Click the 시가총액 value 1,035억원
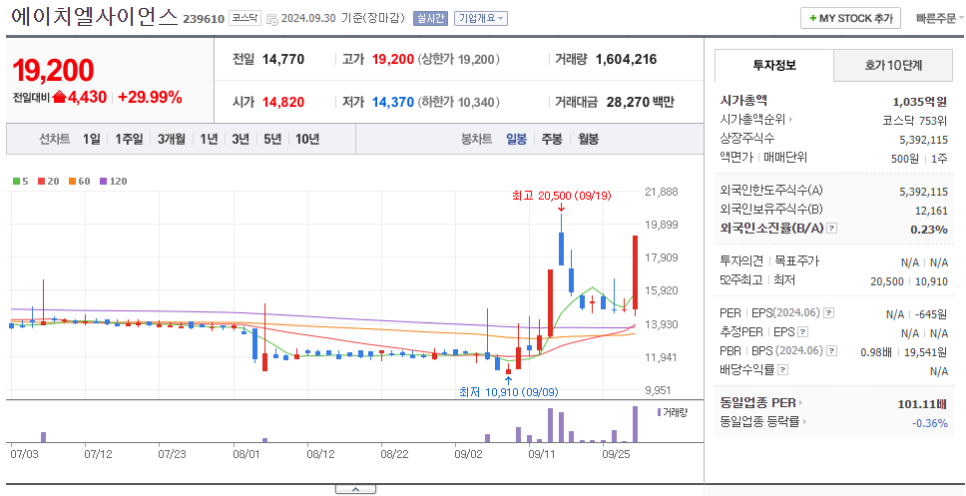966x496 pixels. pyautogui.click(x=920, y=102)
